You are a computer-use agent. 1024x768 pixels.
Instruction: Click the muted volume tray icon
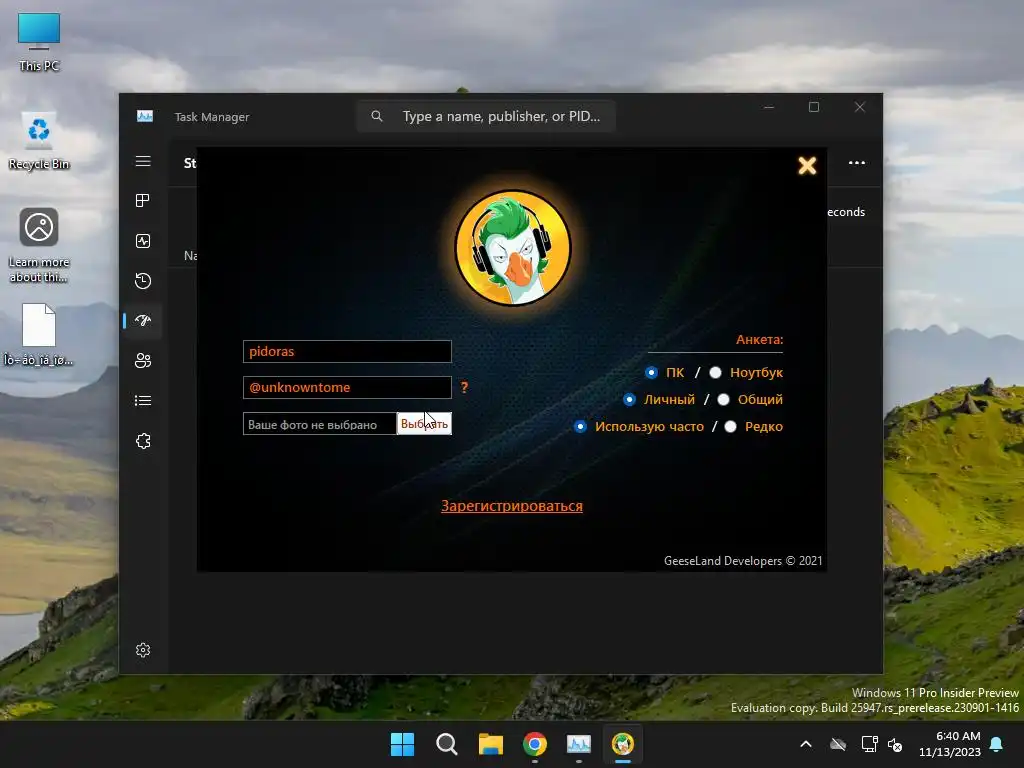tap(895, 744)
